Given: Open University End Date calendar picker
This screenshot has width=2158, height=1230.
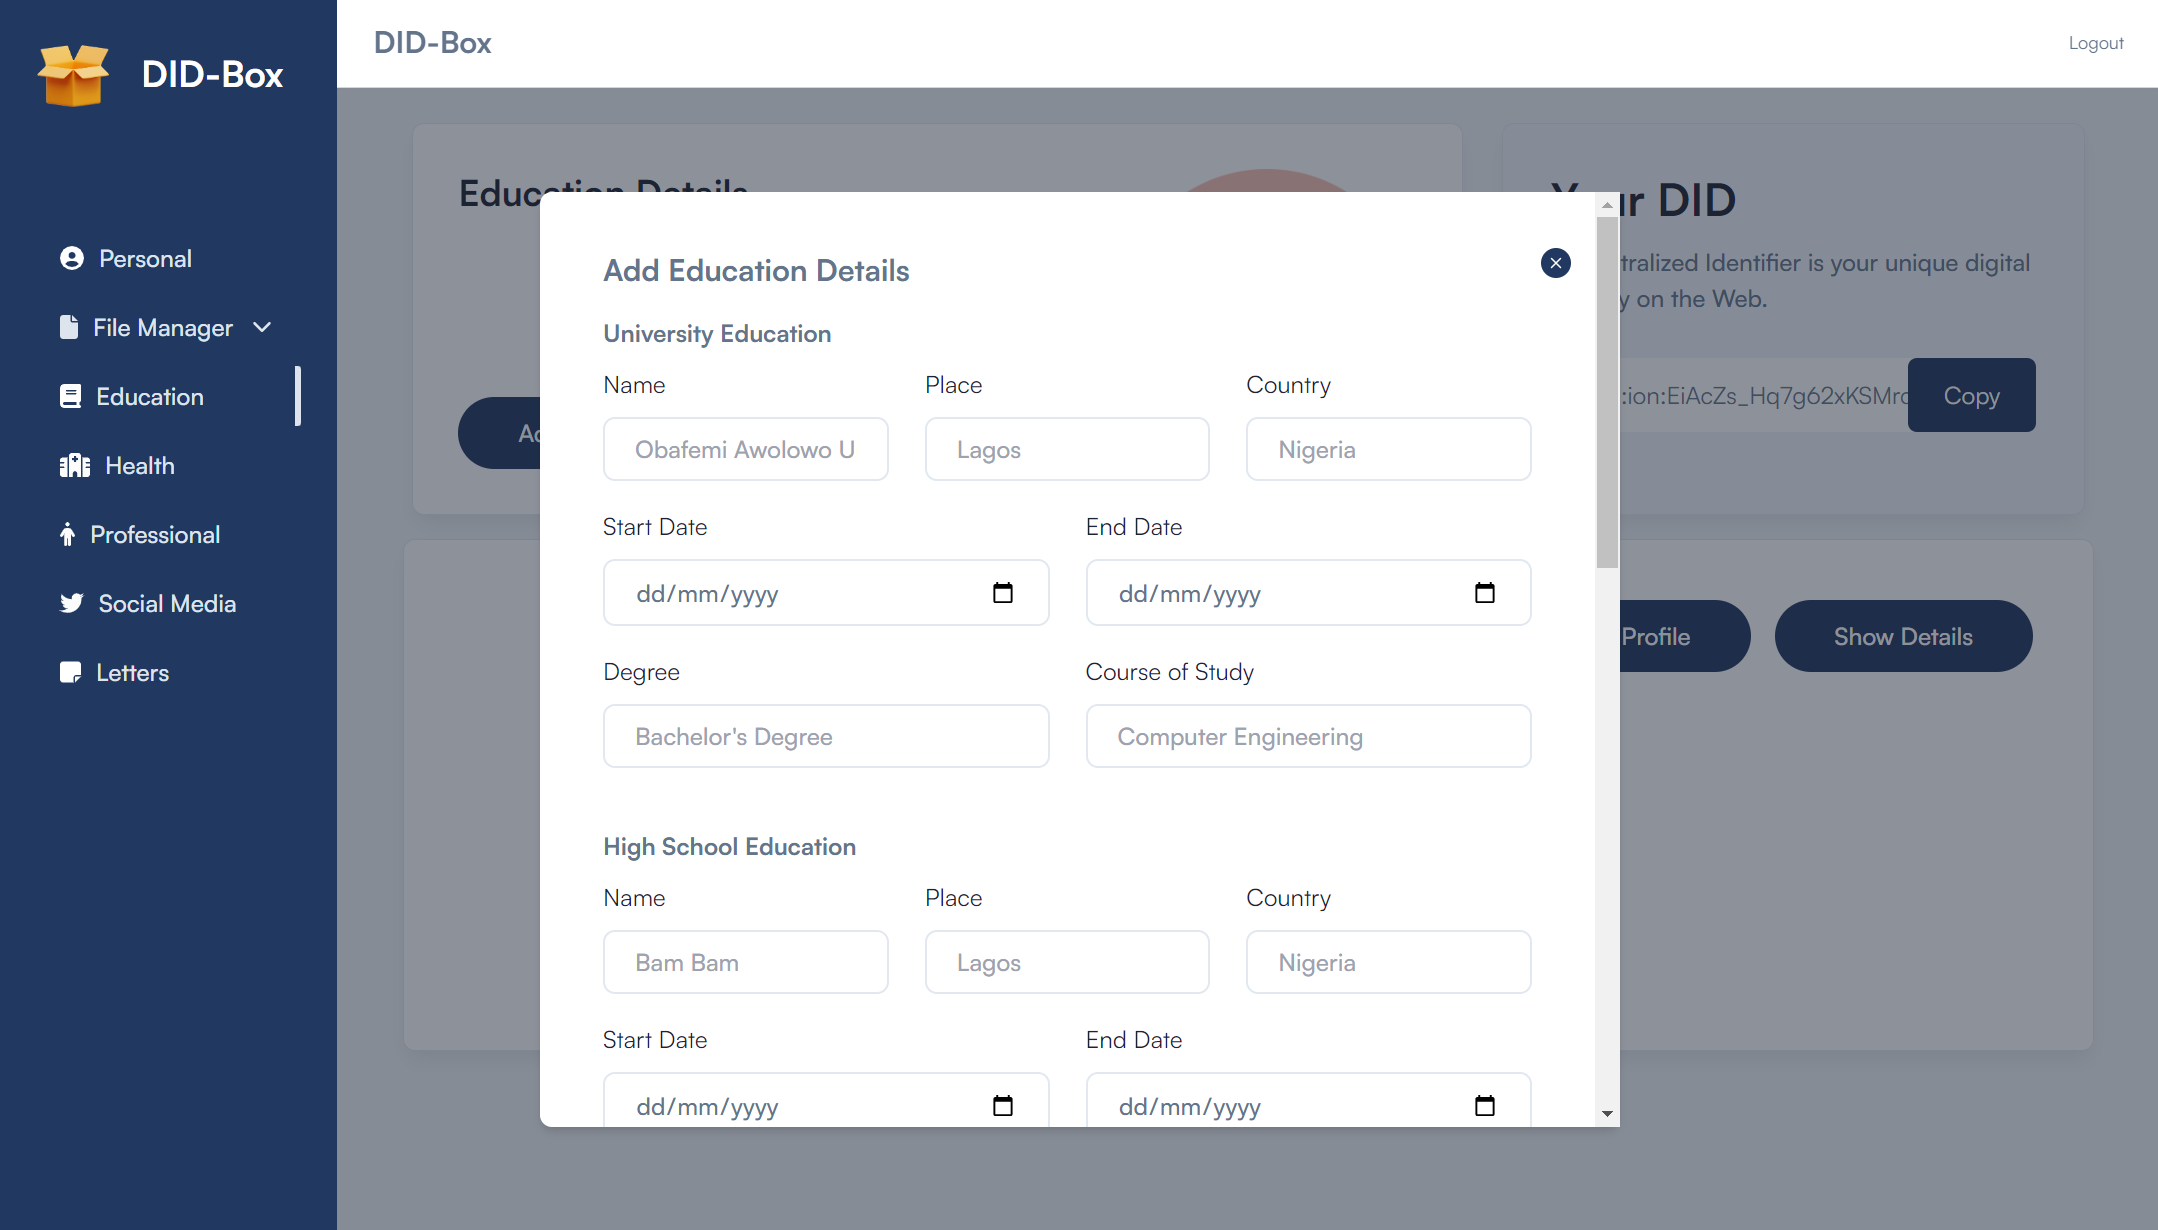Looking at the screenshot, I should coord(1484,593).
